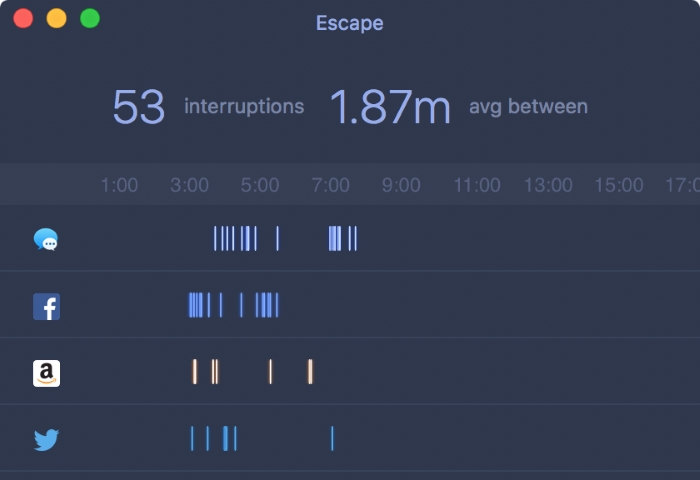This screenshot has width=700, height=480.
Task: Click the 53 interruptions count
Action: 138,107
